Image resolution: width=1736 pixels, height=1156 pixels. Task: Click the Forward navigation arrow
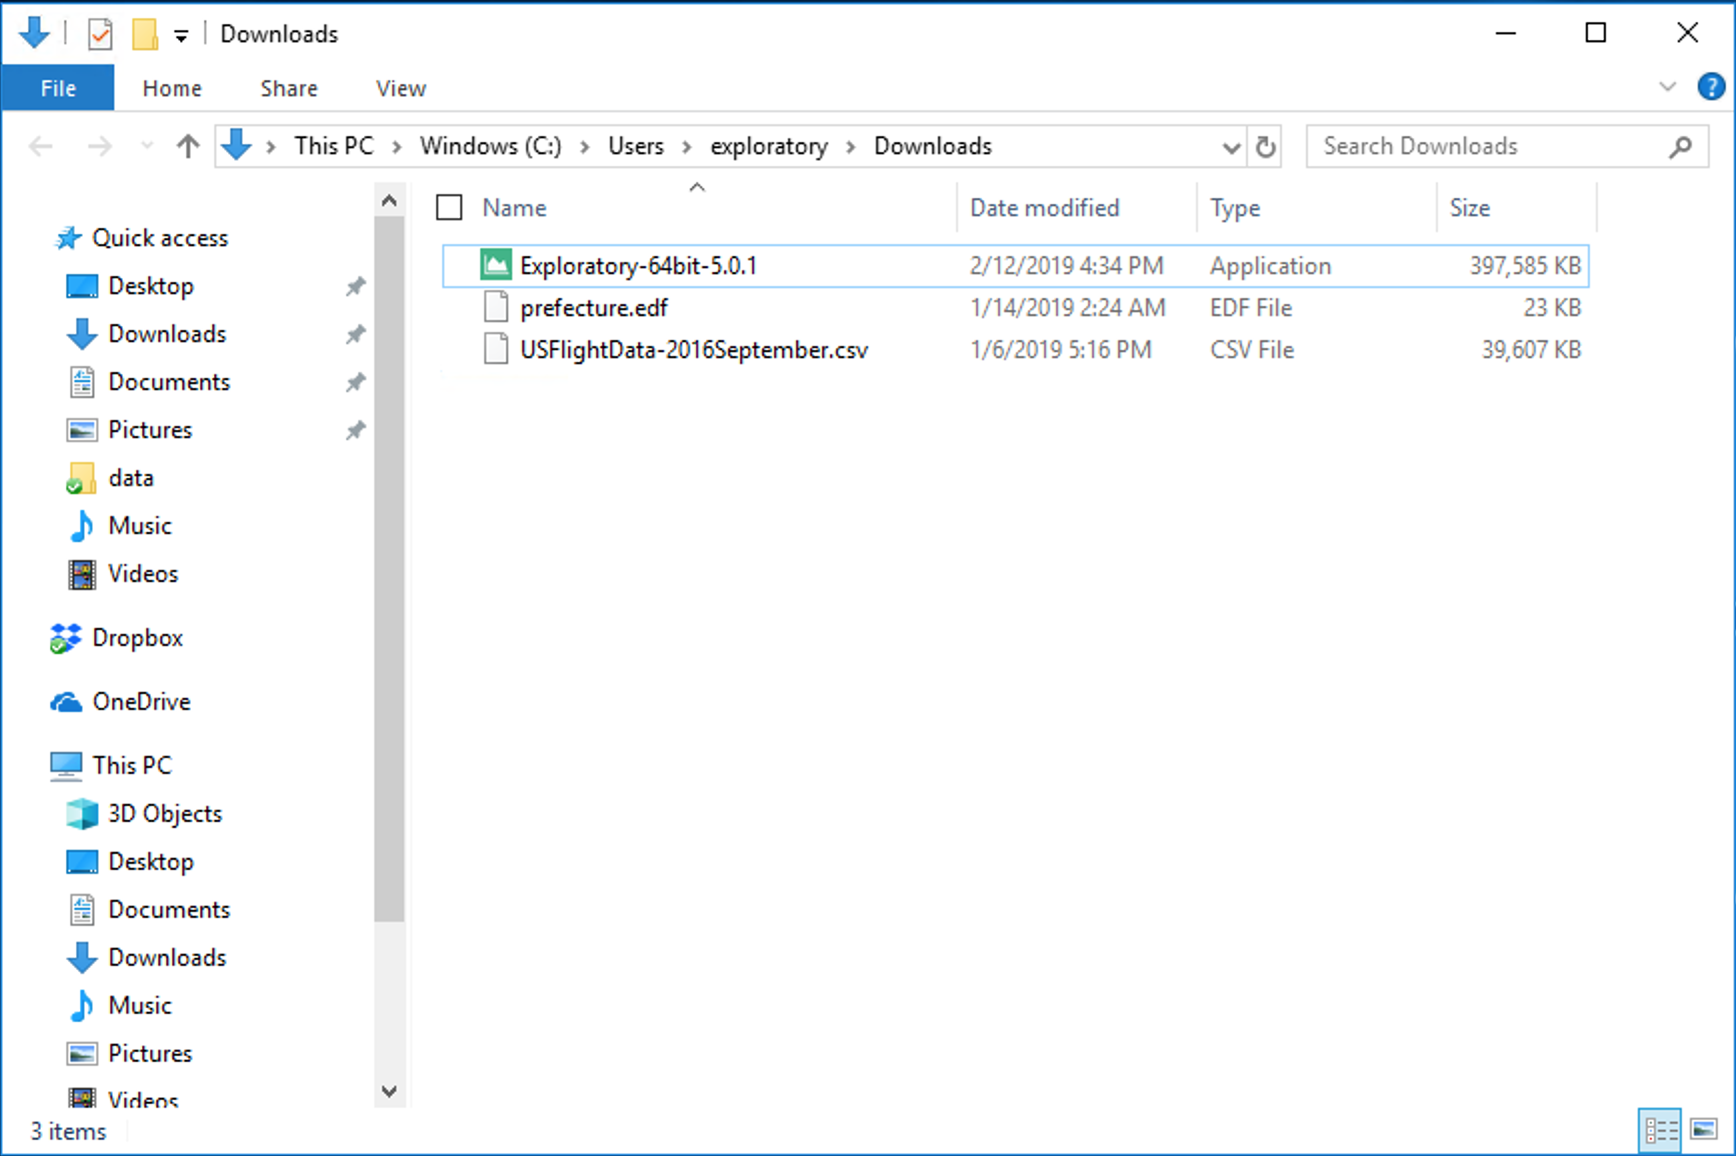100,146
